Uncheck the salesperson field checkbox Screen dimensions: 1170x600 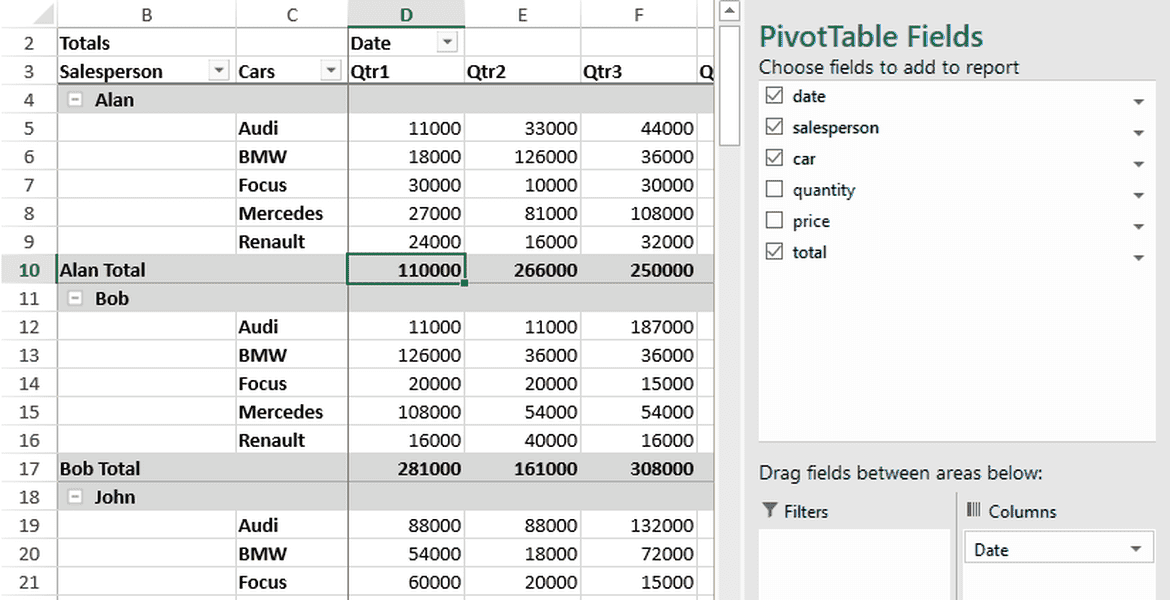pyautogui.click(x=773, y=127)
